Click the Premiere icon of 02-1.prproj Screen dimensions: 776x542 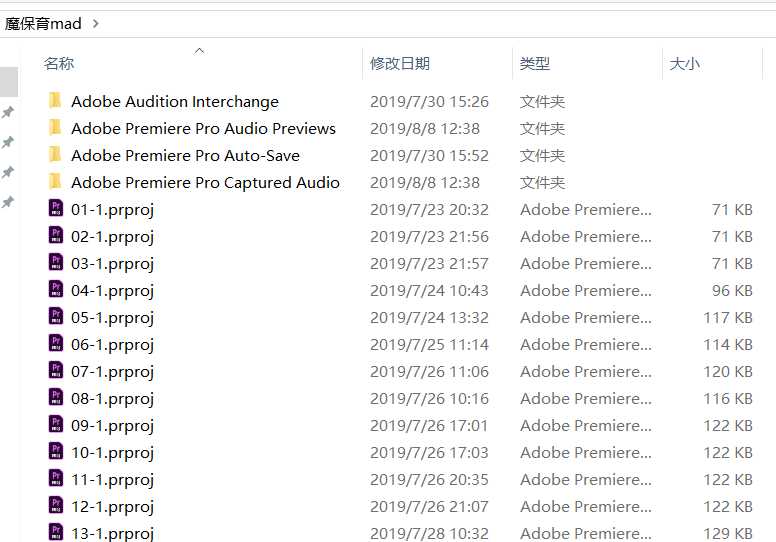point(56,236)
